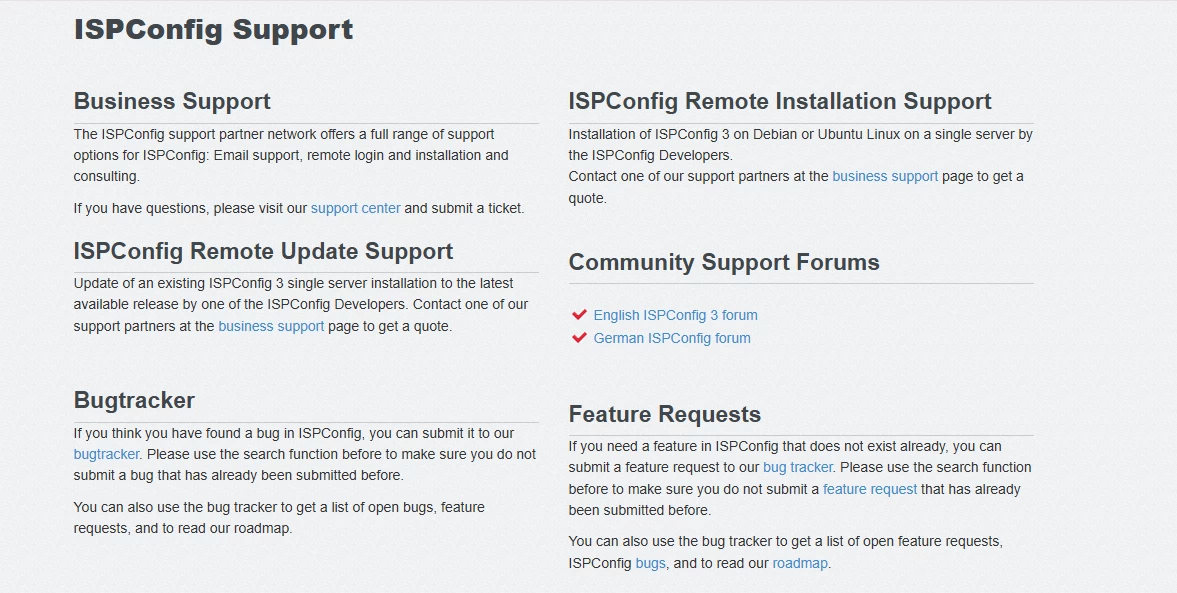
Task: Click business support link under Remote Update Support
Action: 270,326
